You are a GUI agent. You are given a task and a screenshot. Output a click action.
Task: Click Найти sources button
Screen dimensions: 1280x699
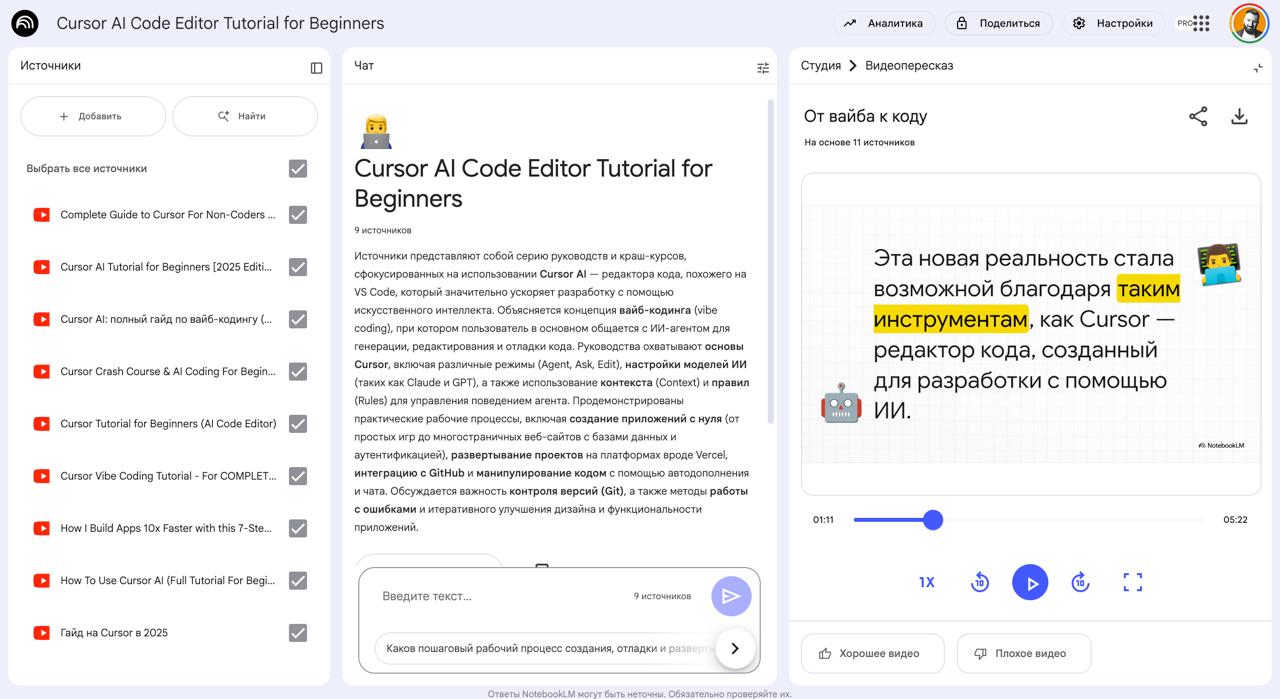coord(245,116)
